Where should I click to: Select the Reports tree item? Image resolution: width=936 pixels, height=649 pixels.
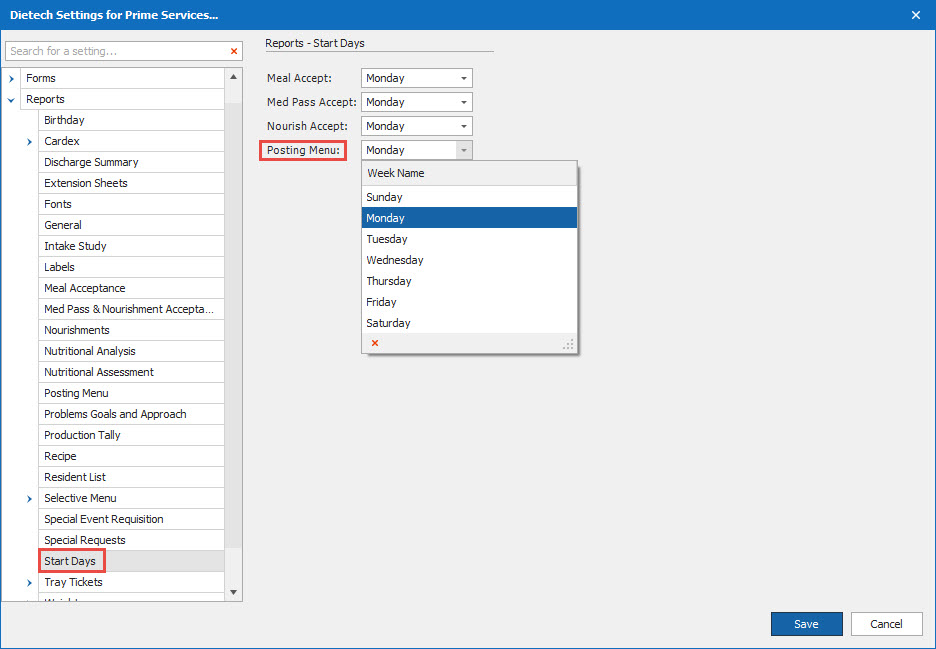tap(122, 99)
